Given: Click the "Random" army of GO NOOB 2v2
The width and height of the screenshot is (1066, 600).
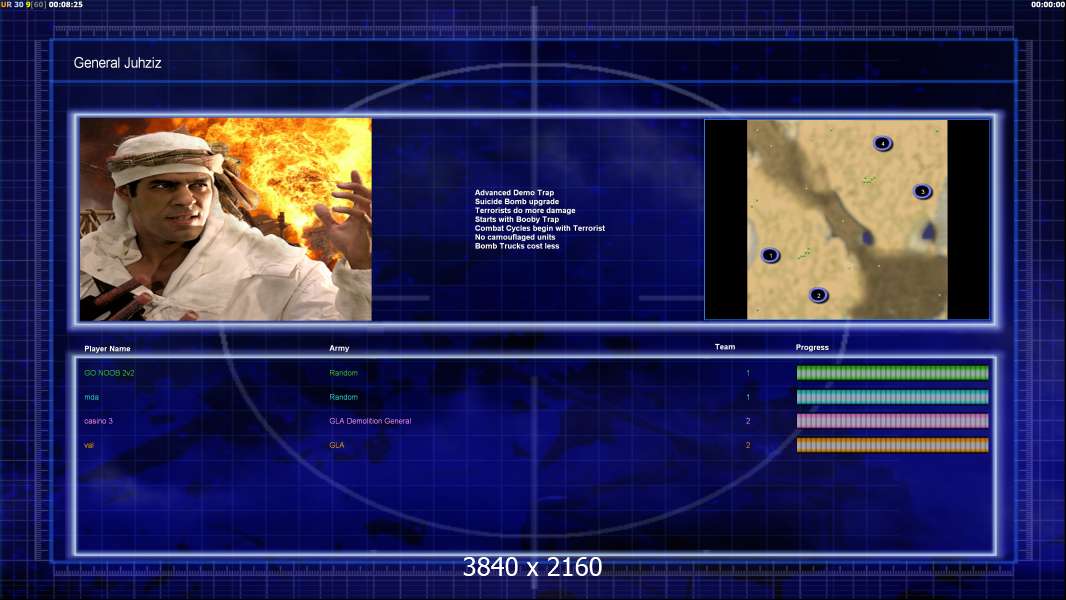Looking at the screenshot, I should [x=343, y=373].
